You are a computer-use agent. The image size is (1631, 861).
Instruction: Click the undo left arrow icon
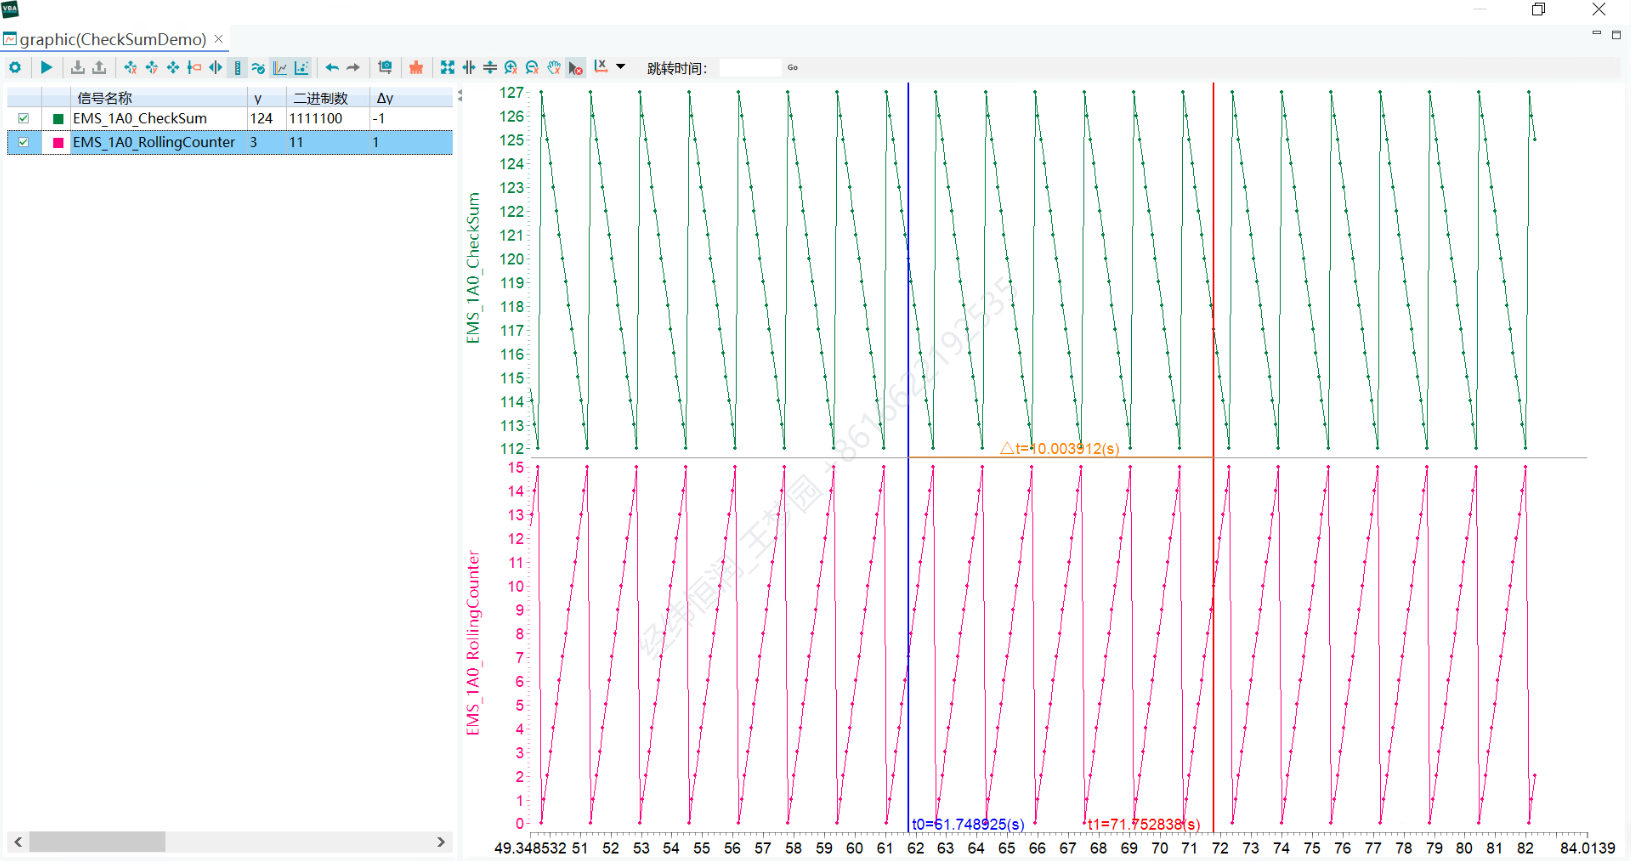pos(332,68)
